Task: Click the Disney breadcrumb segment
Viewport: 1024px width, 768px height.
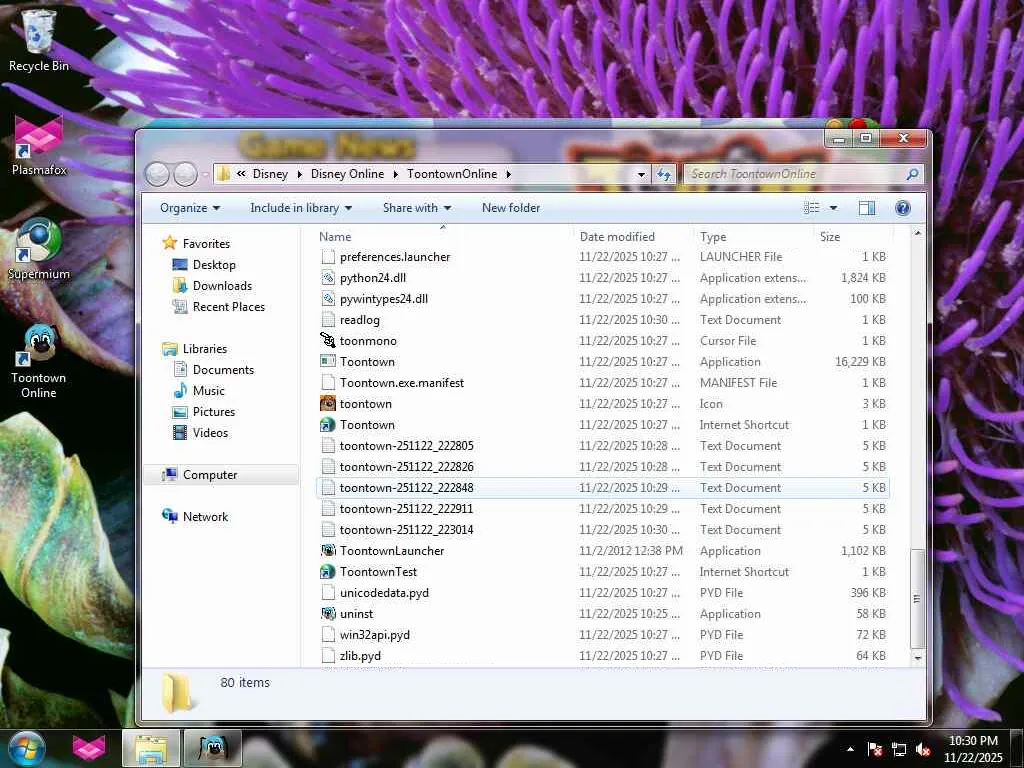Action: click(x=270, y=174)
